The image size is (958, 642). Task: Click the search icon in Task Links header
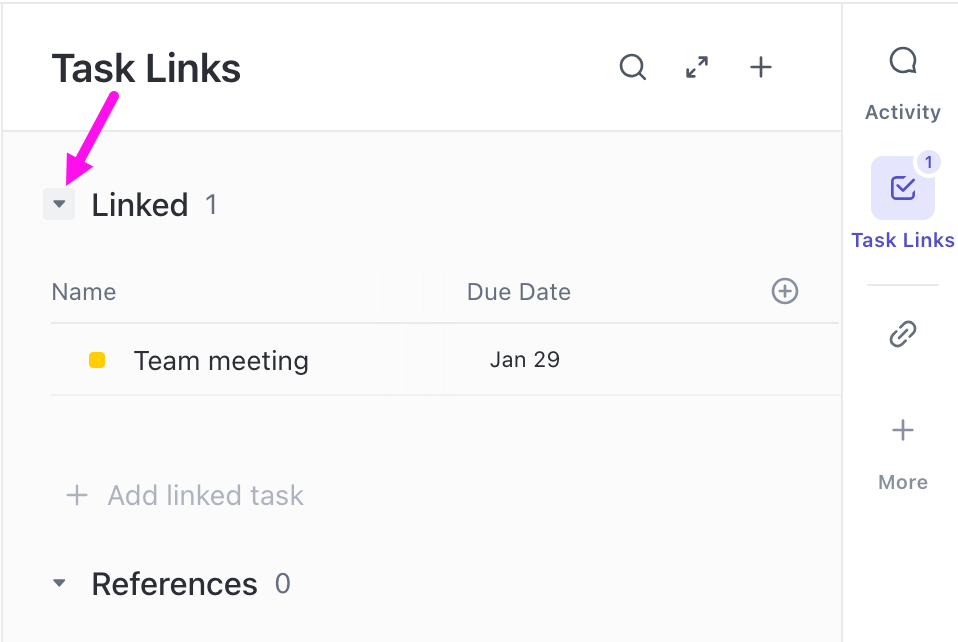coord(633,68)
